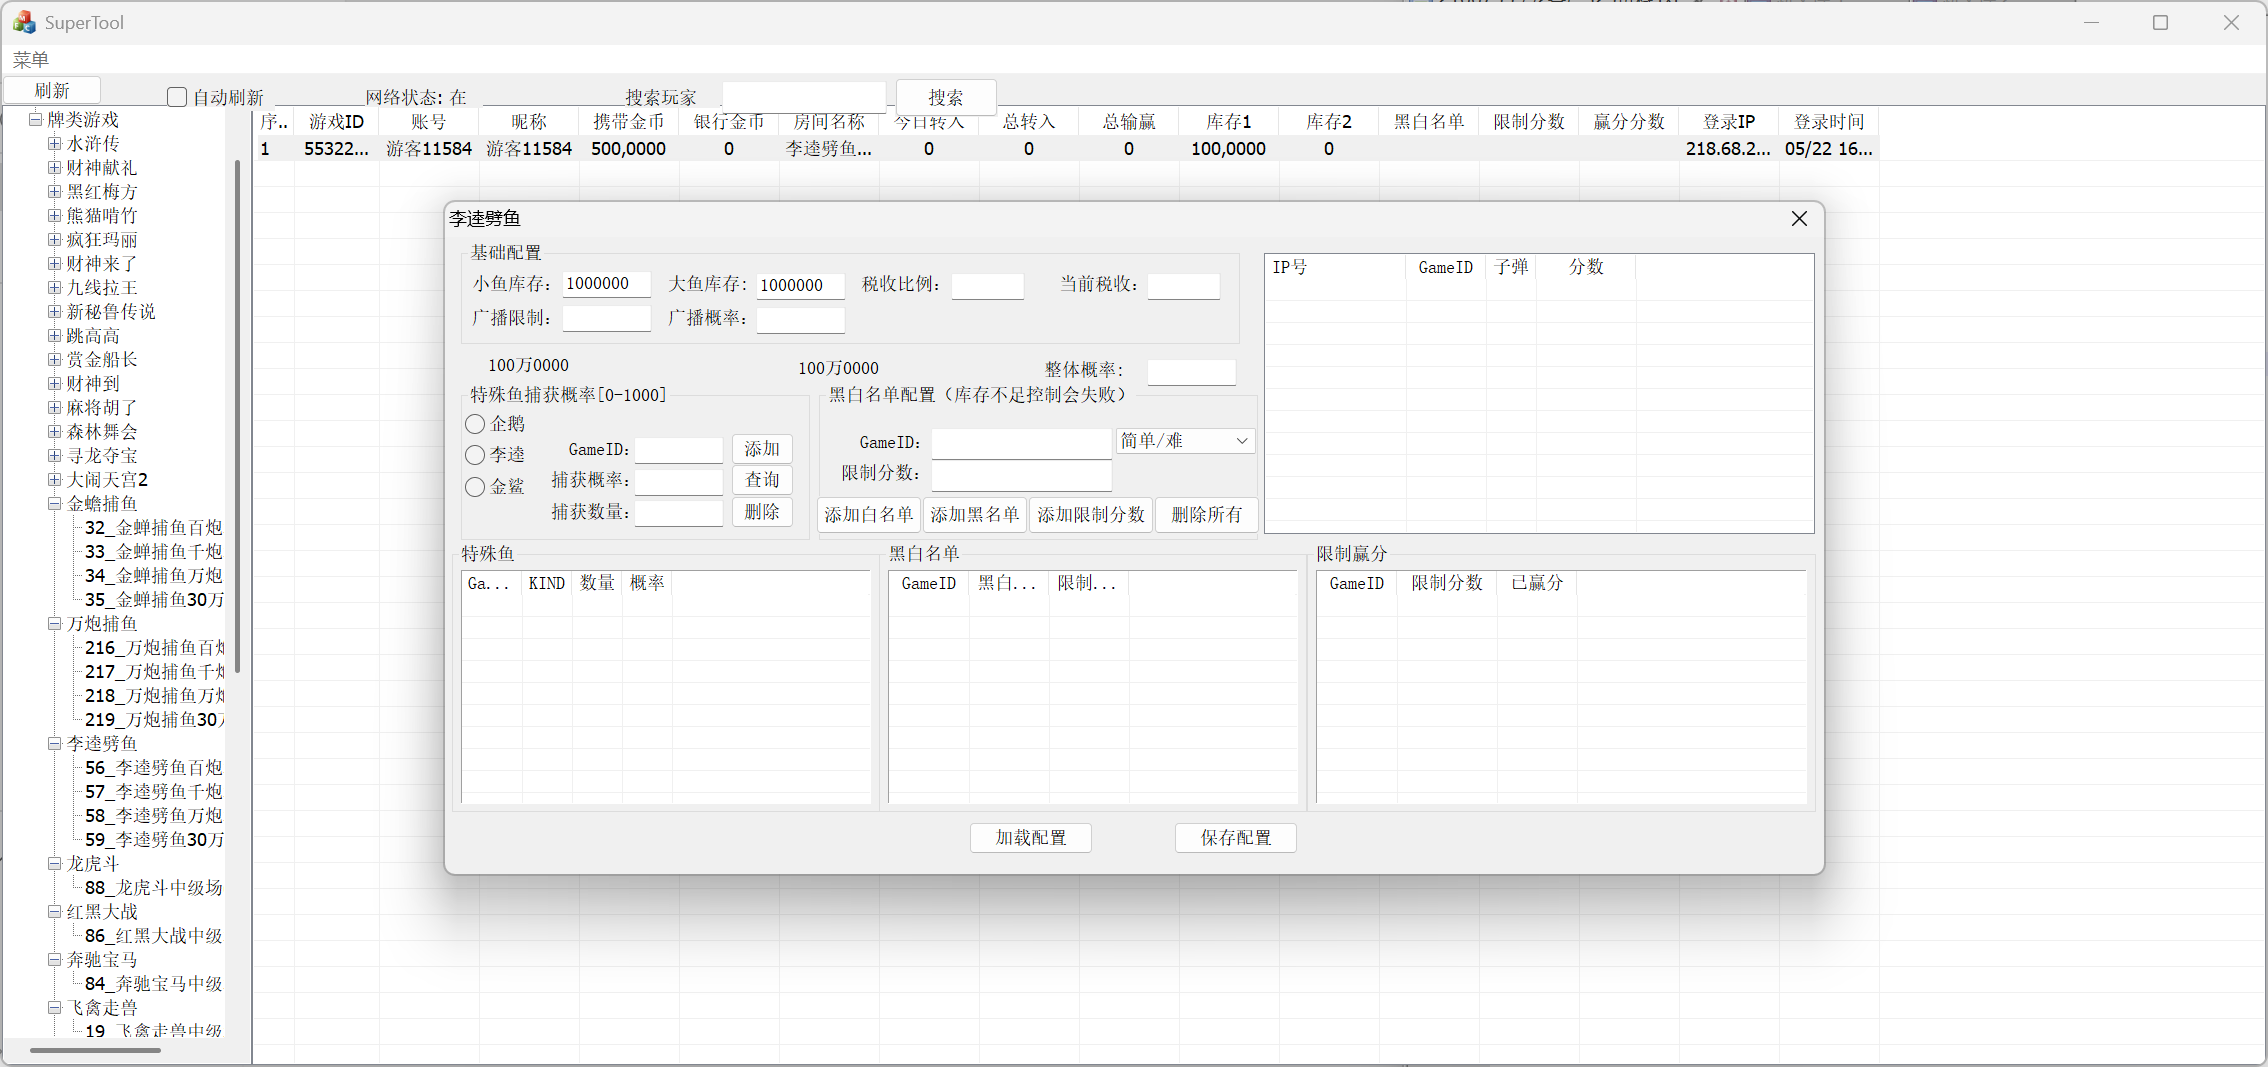
Task: Select the 李逵 radio button
Action: pyautogui.click(x=475, y=455)
